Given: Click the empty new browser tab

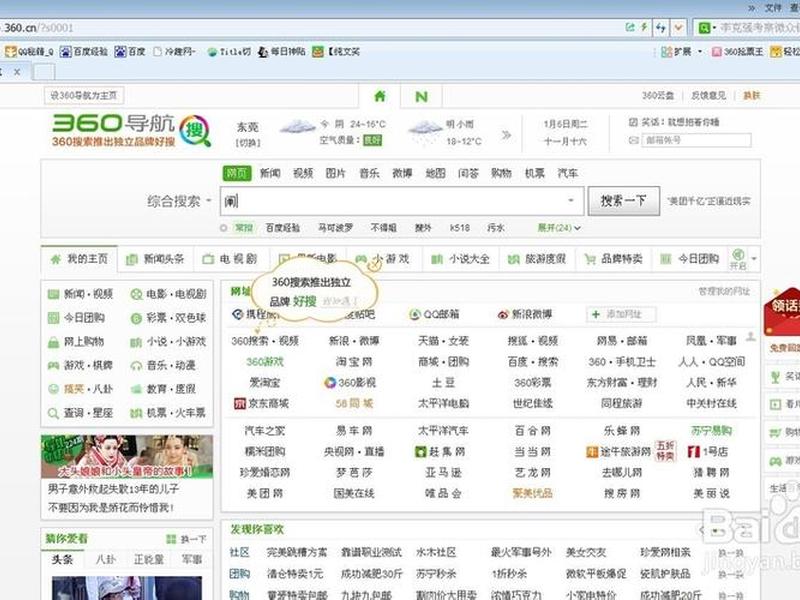Looking at the screenshot, I should [44, 72].
